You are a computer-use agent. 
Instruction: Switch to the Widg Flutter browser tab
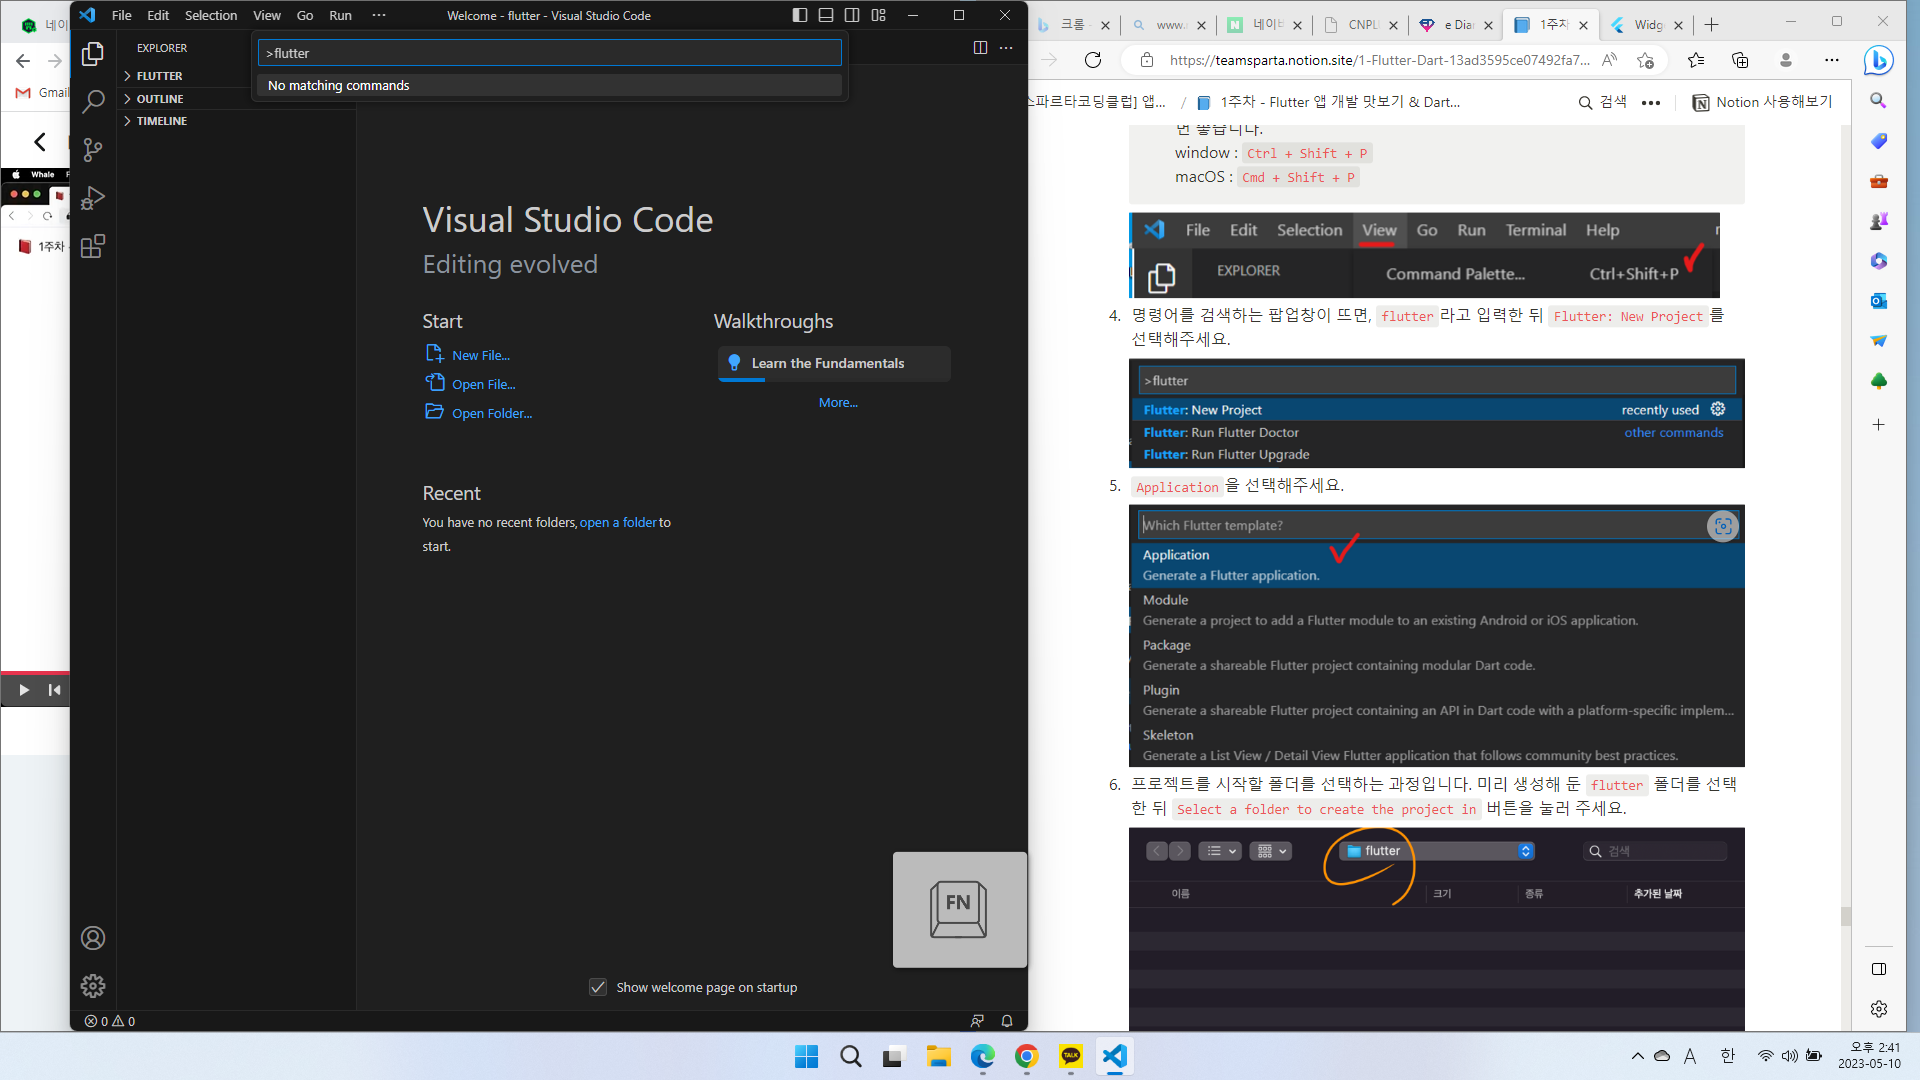[x=1647, y=25]
